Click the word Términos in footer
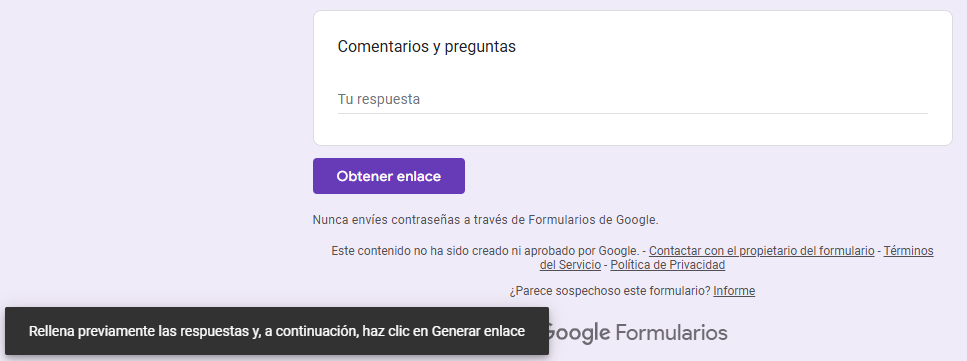The height and width of the screenshot is (361, 967). [x=908, y=251]
